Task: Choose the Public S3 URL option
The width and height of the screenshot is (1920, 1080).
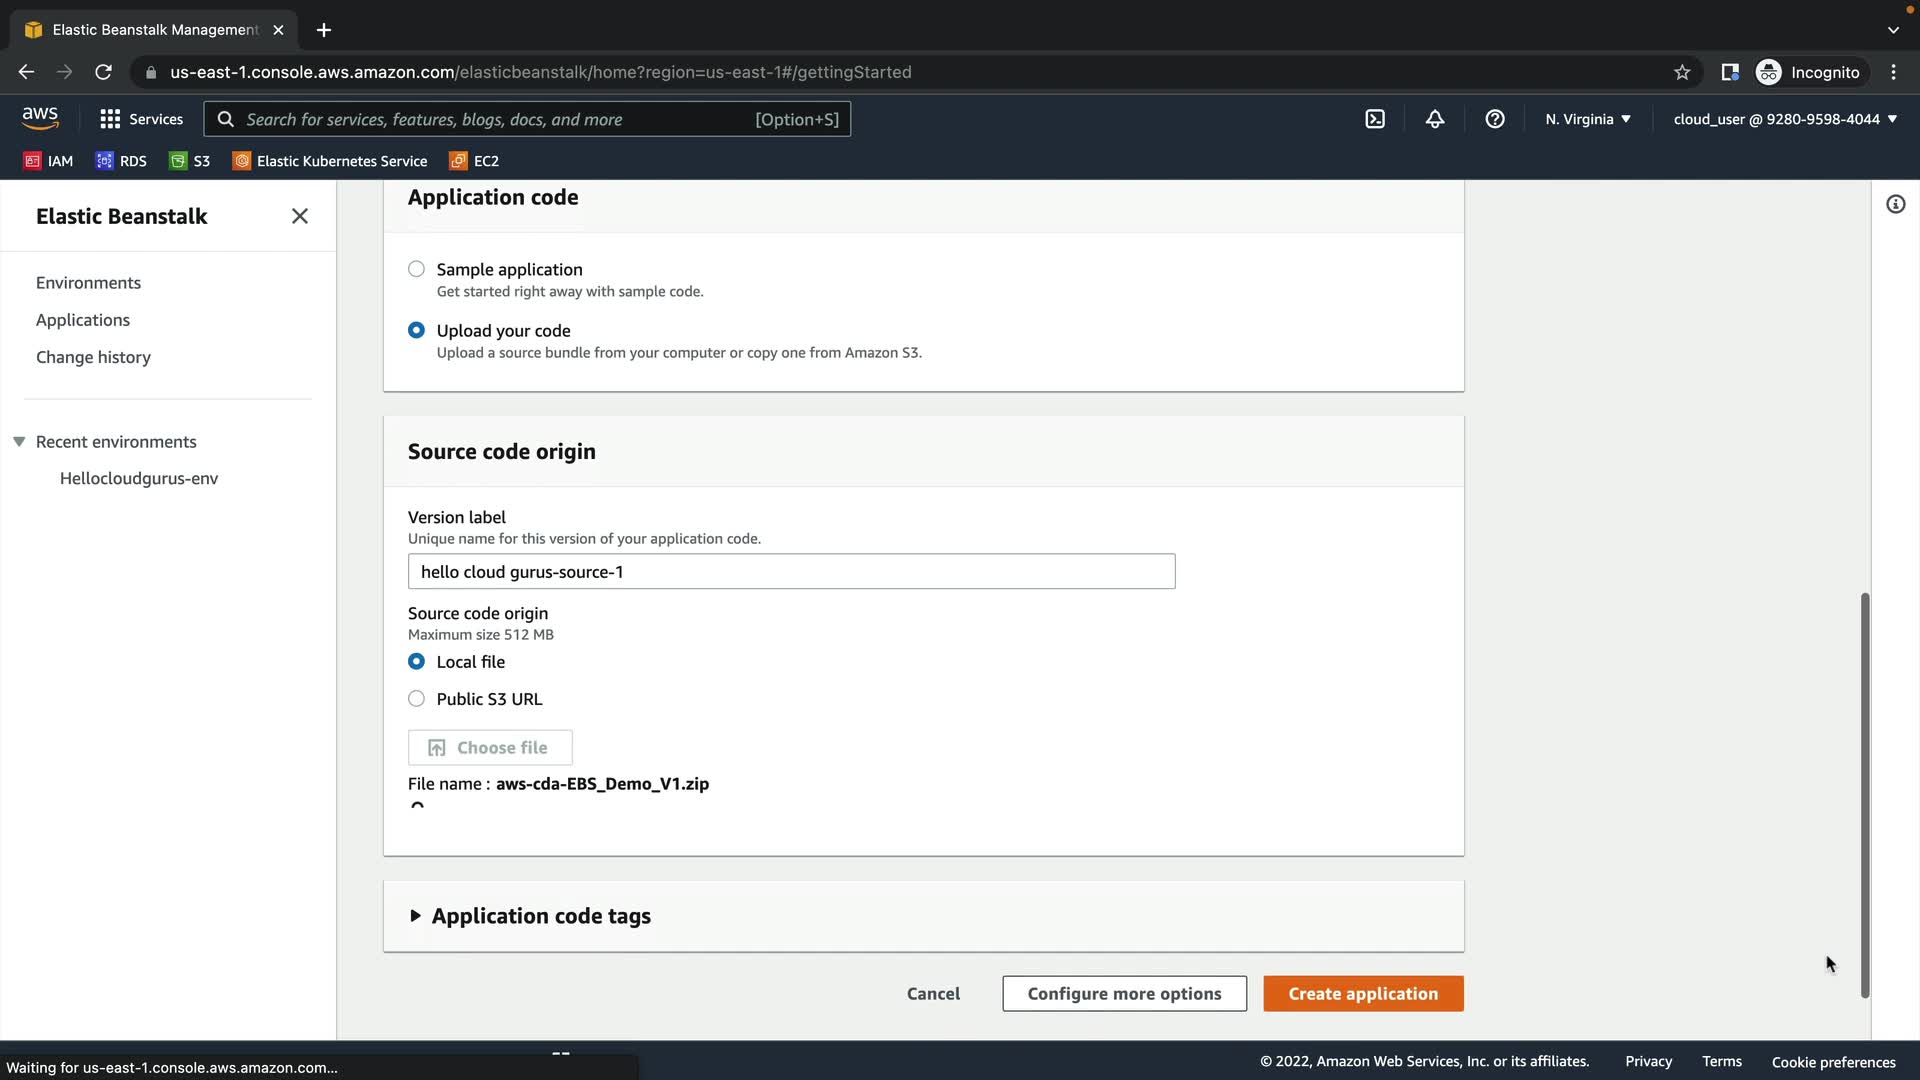Action: point(416,699)
